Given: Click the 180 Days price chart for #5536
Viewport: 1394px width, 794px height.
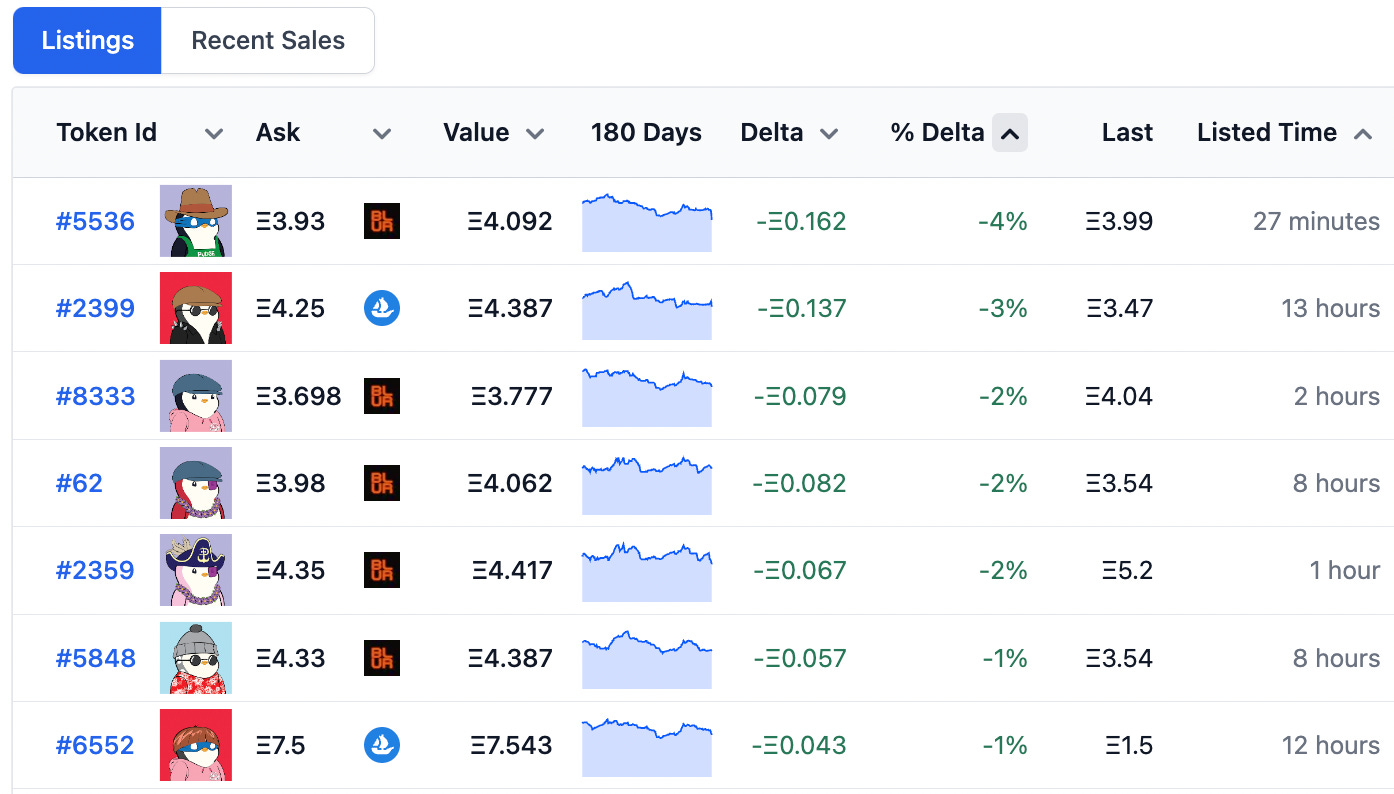Looking at the screenshot, I should 646,221.
